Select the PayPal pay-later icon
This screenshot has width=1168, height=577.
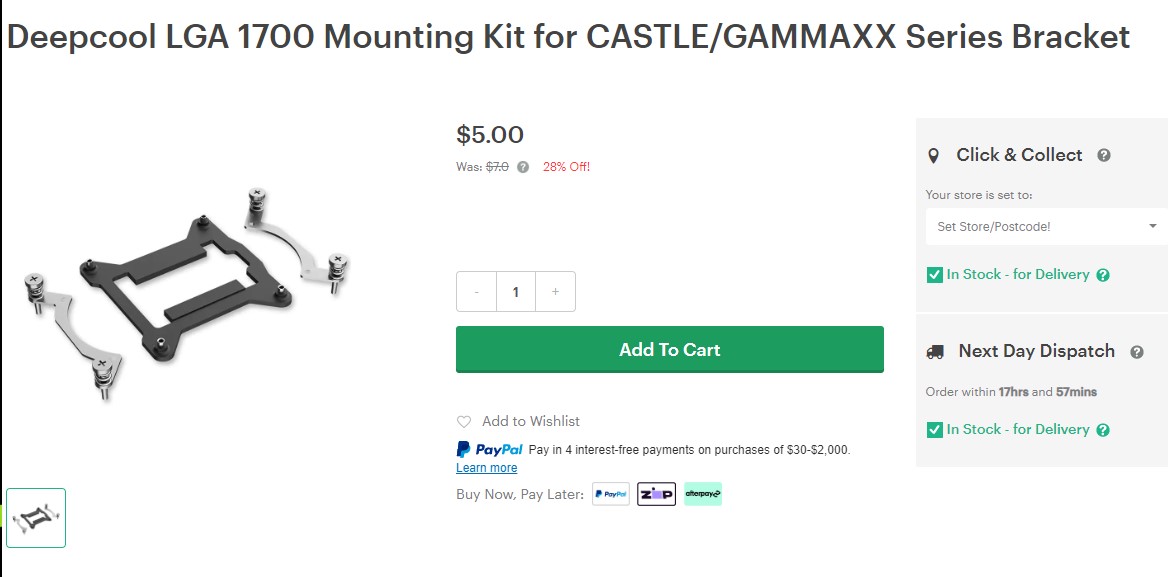(x=611, y=494)
